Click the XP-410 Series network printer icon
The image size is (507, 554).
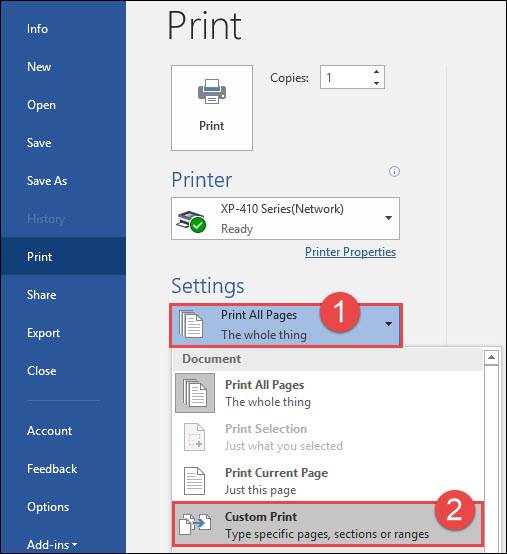pyautogui.click(x=191, y=221)
